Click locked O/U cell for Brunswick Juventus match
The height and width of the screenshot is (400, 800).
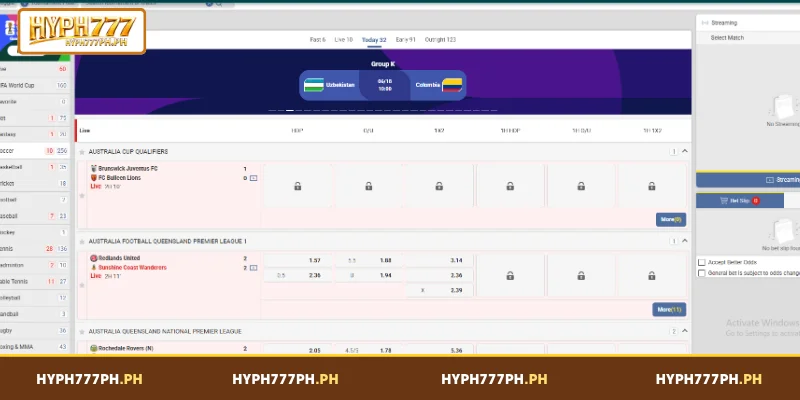(x=368, y=186)
